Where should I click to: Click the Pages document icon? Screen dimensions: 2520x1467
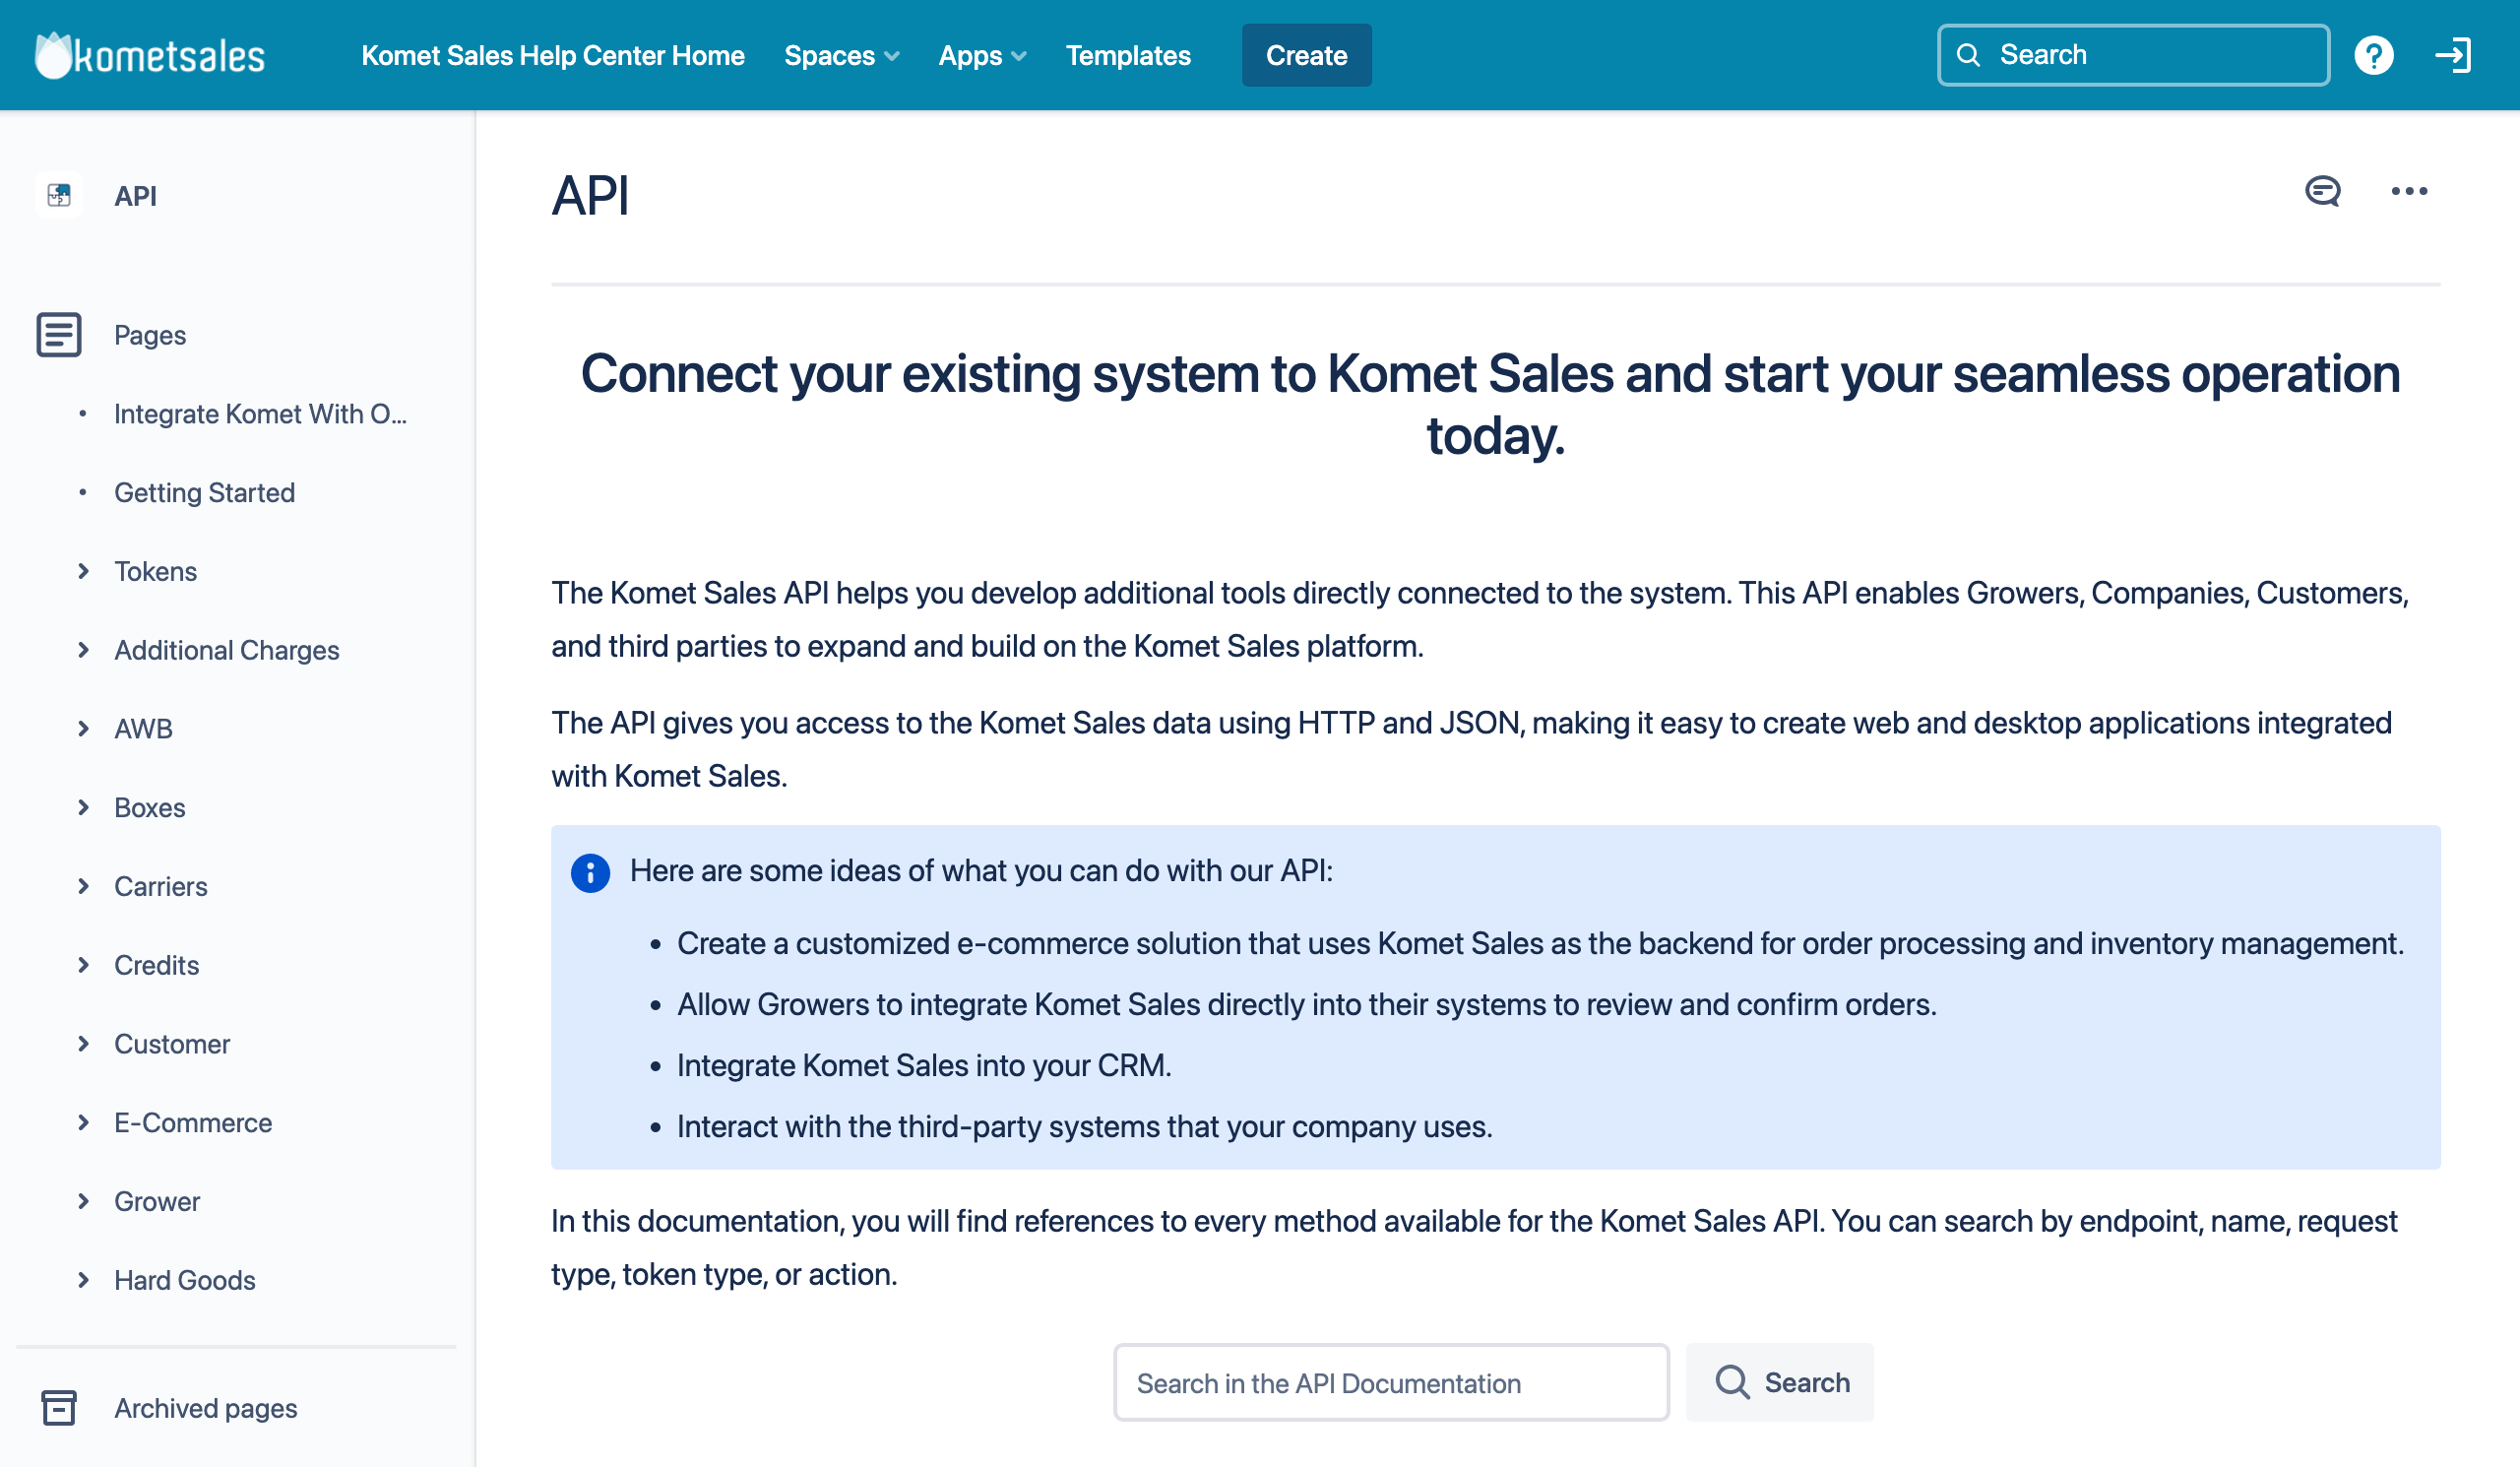click(59, 335)
